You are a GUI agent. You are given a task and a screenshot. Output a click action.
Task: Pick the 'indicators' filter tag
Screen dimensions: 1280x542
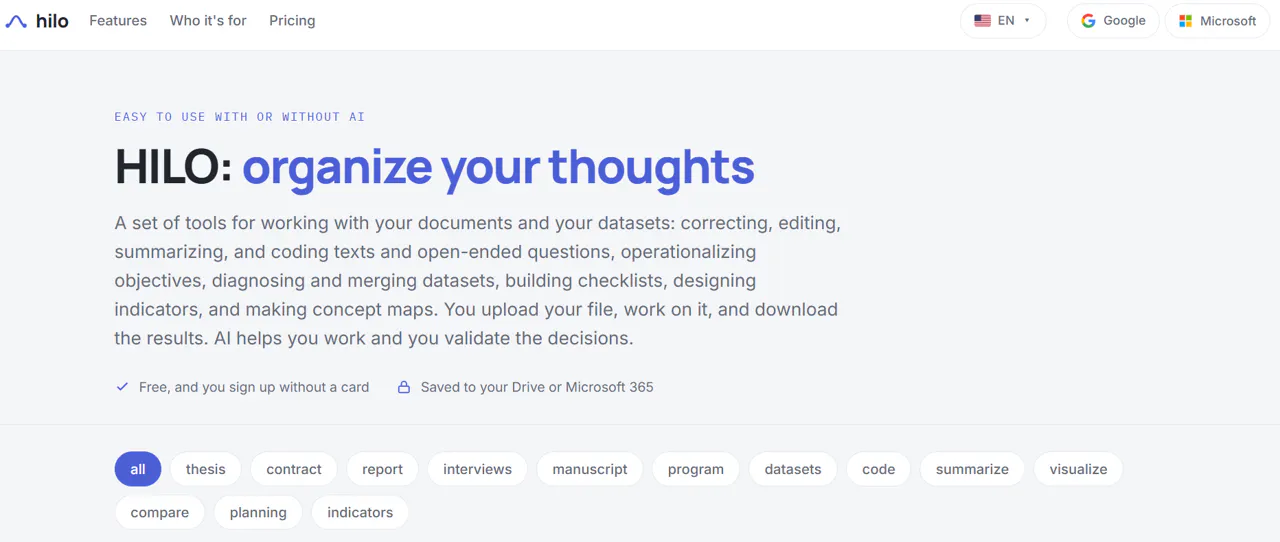coord(360,512)
